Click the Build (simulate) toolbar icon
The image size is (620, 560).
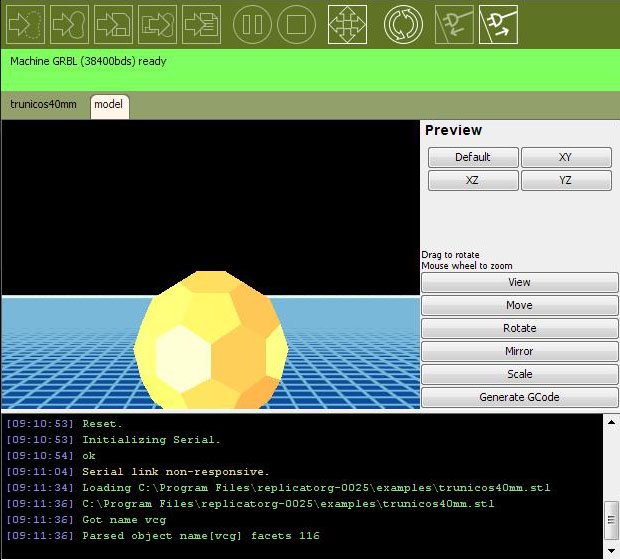click(26, 24)
